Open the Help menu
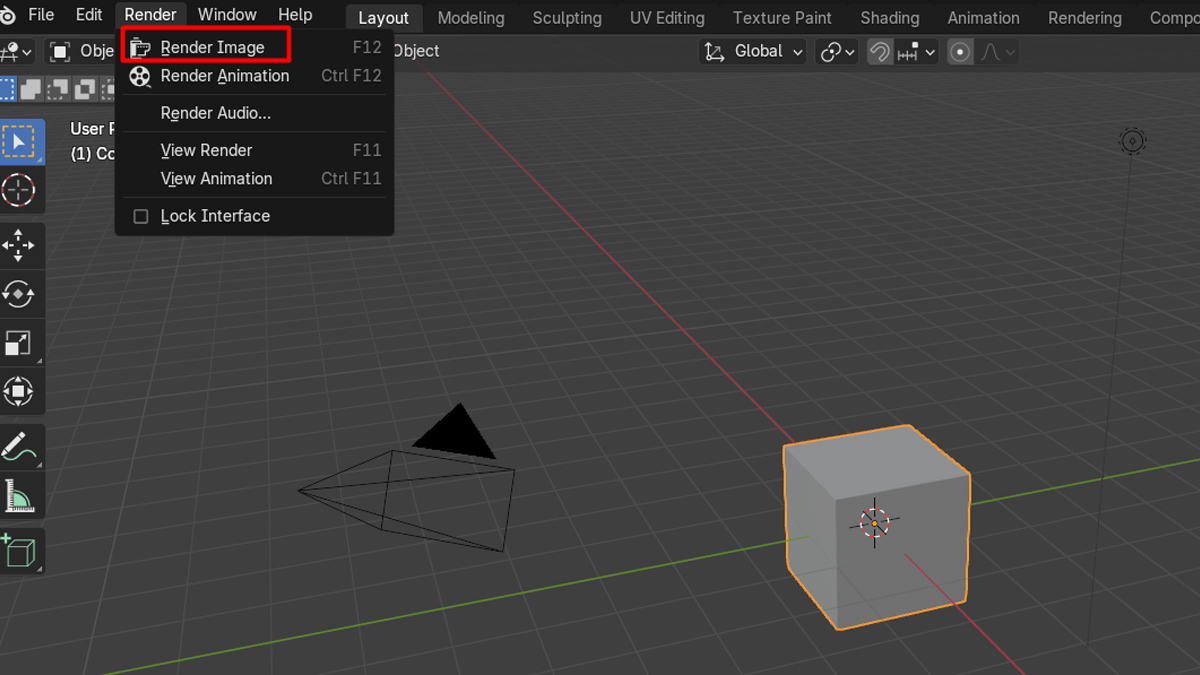The image size is (1200, 675). coord(295,15)
